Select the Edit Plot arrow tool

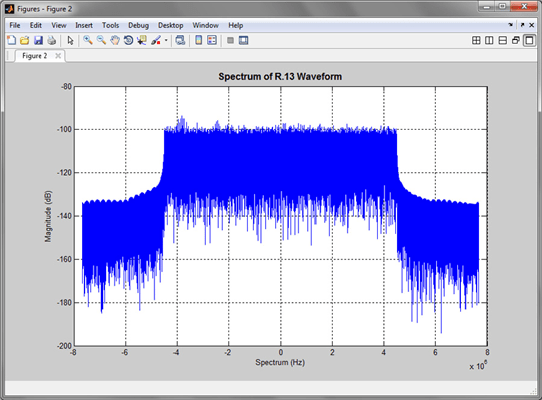pos(70,40)
